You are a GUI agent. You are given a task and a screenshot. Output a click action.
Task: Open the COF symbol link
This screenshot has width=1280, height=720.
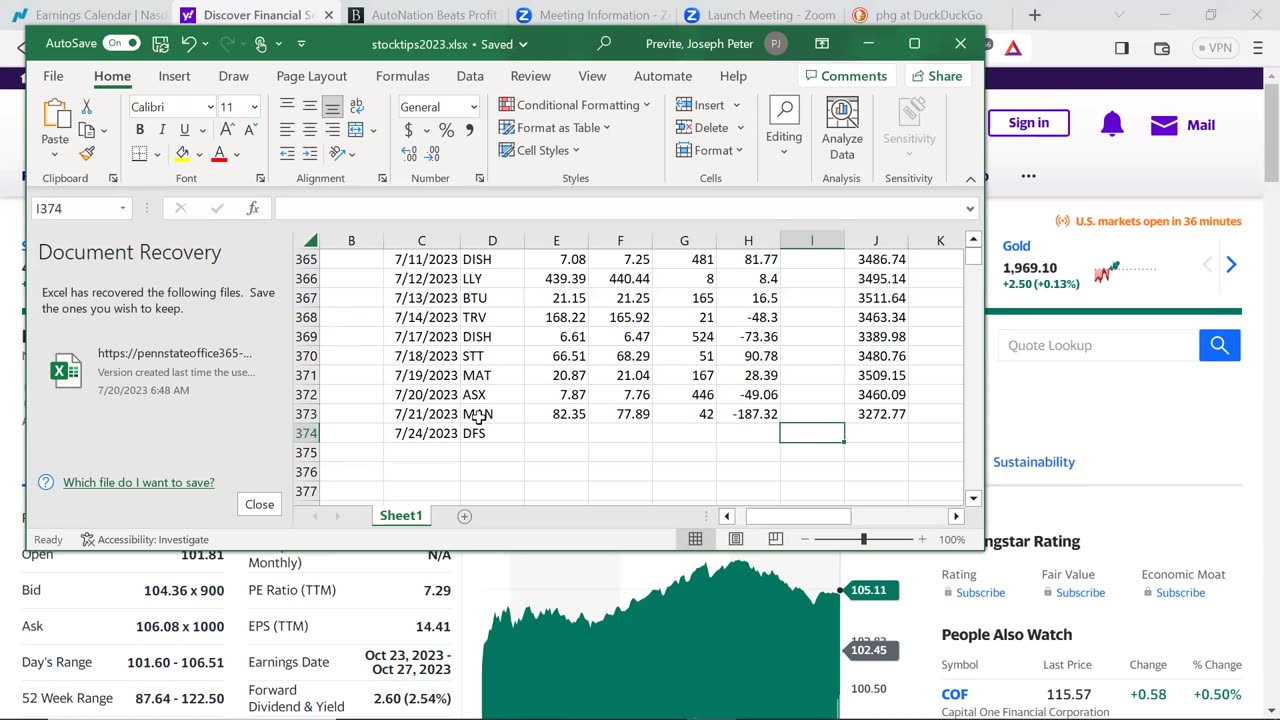[954, 694]
